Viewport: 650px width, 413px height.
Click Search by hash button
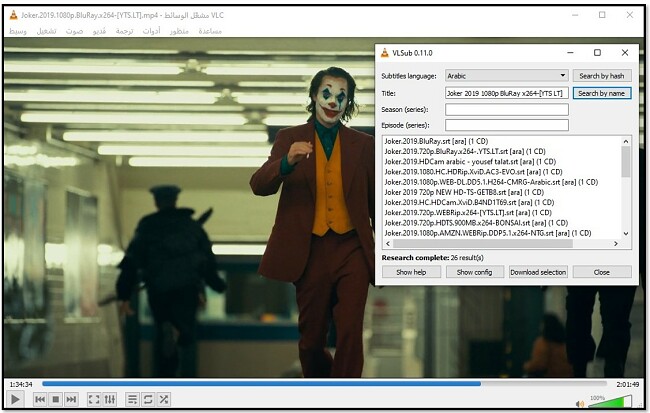click(x=602, y=76)
